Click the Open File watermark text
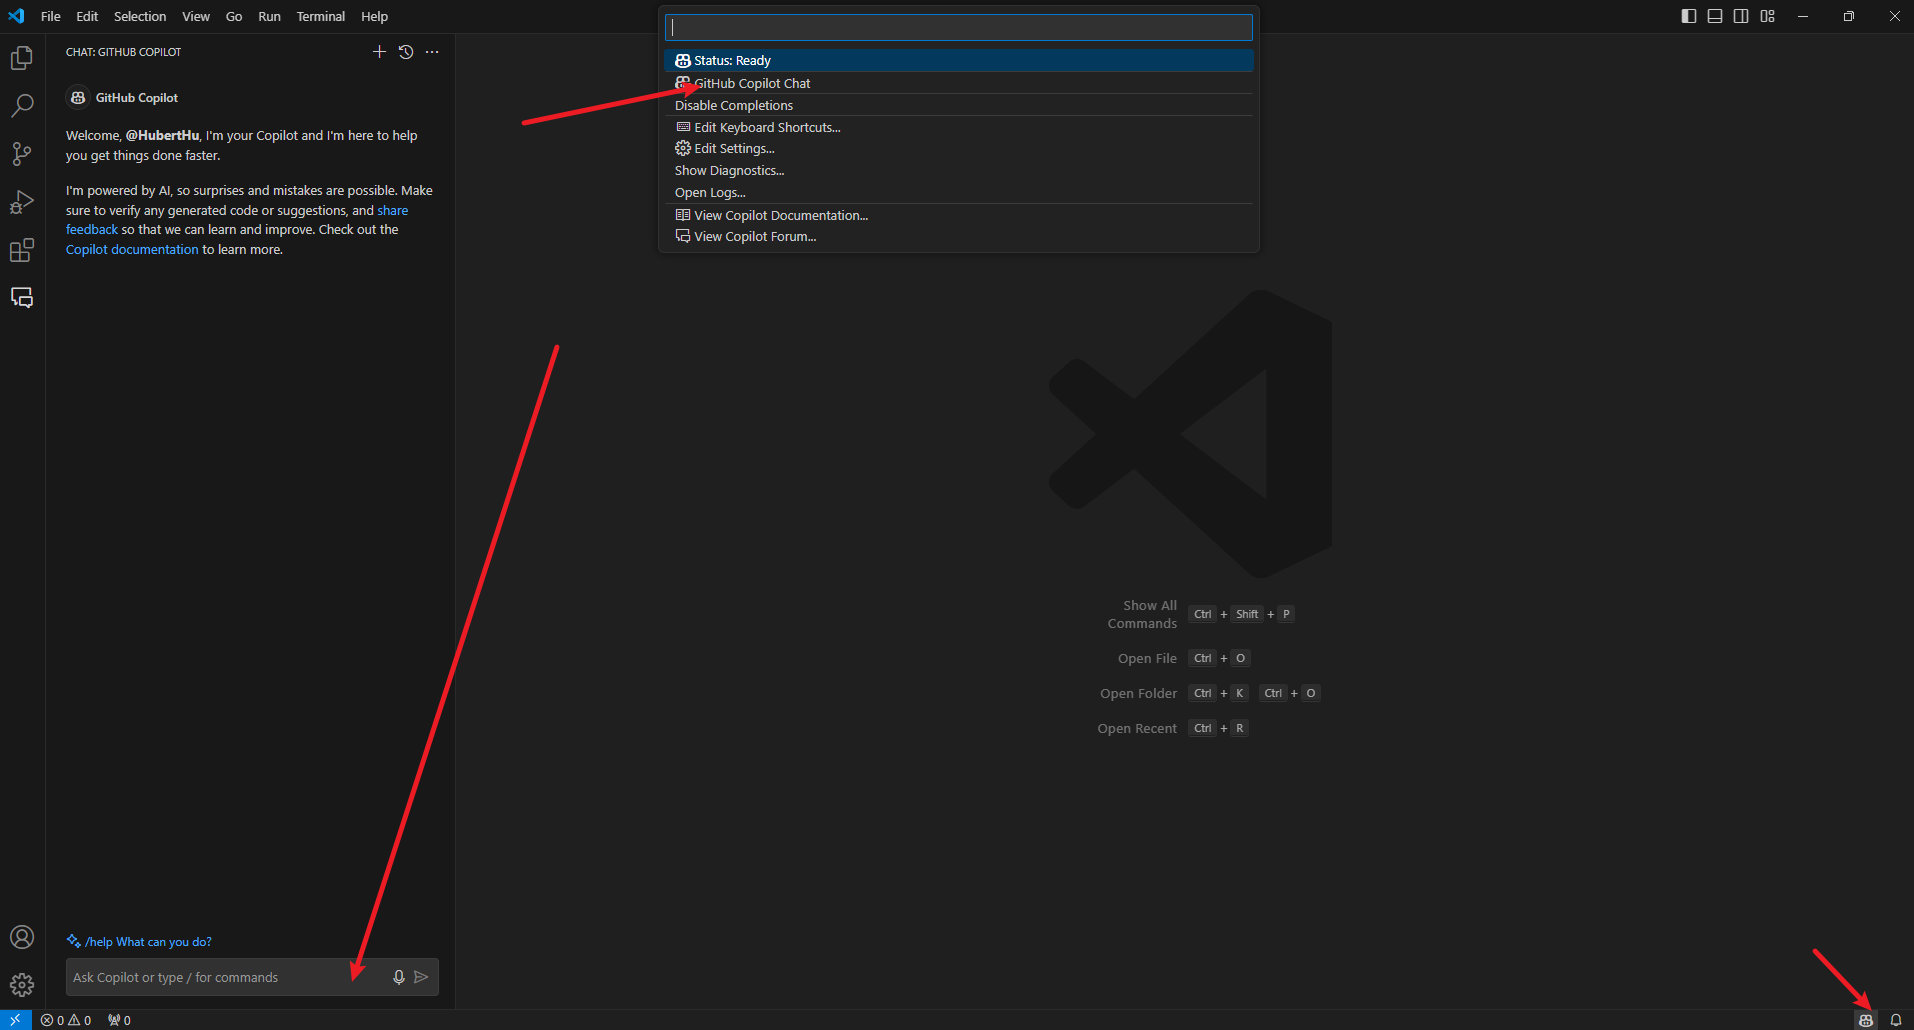The height and width of the screenshot is (1030, 1914). pos(1147,658)
